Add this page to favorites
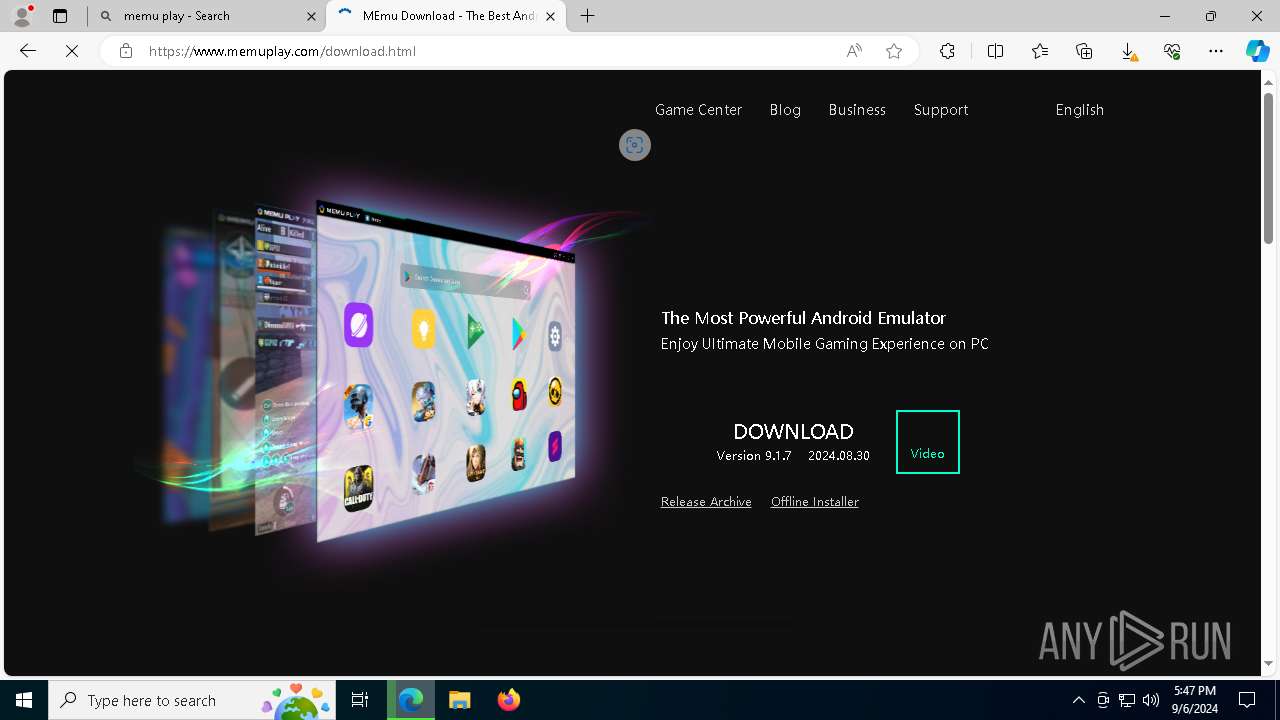The height and width of the screenshot is (720, 1280). [894, 51]
